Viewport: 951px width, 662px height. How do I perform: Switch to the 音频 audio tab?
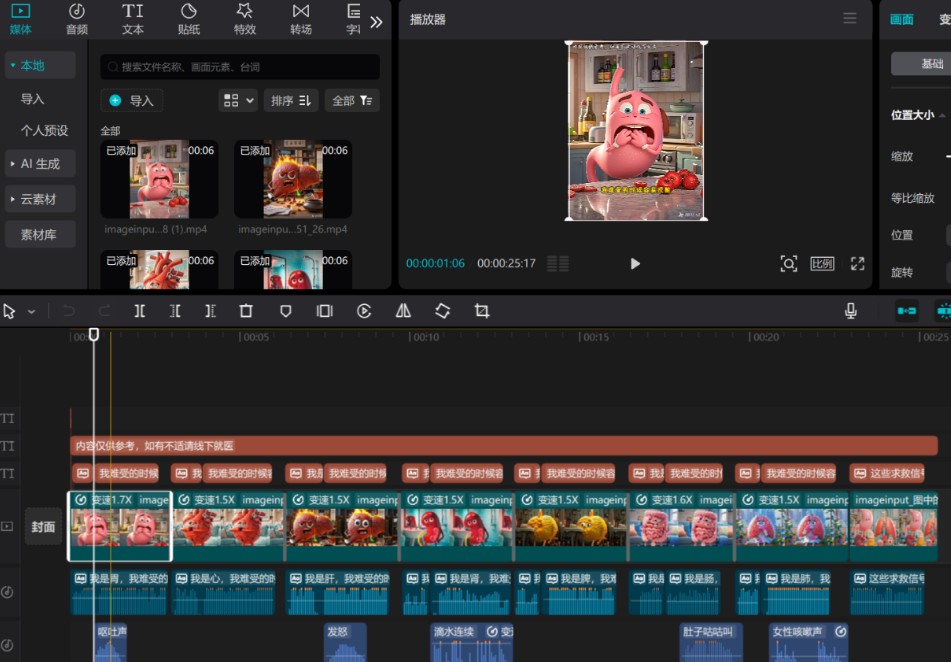(x=77, y=18)
